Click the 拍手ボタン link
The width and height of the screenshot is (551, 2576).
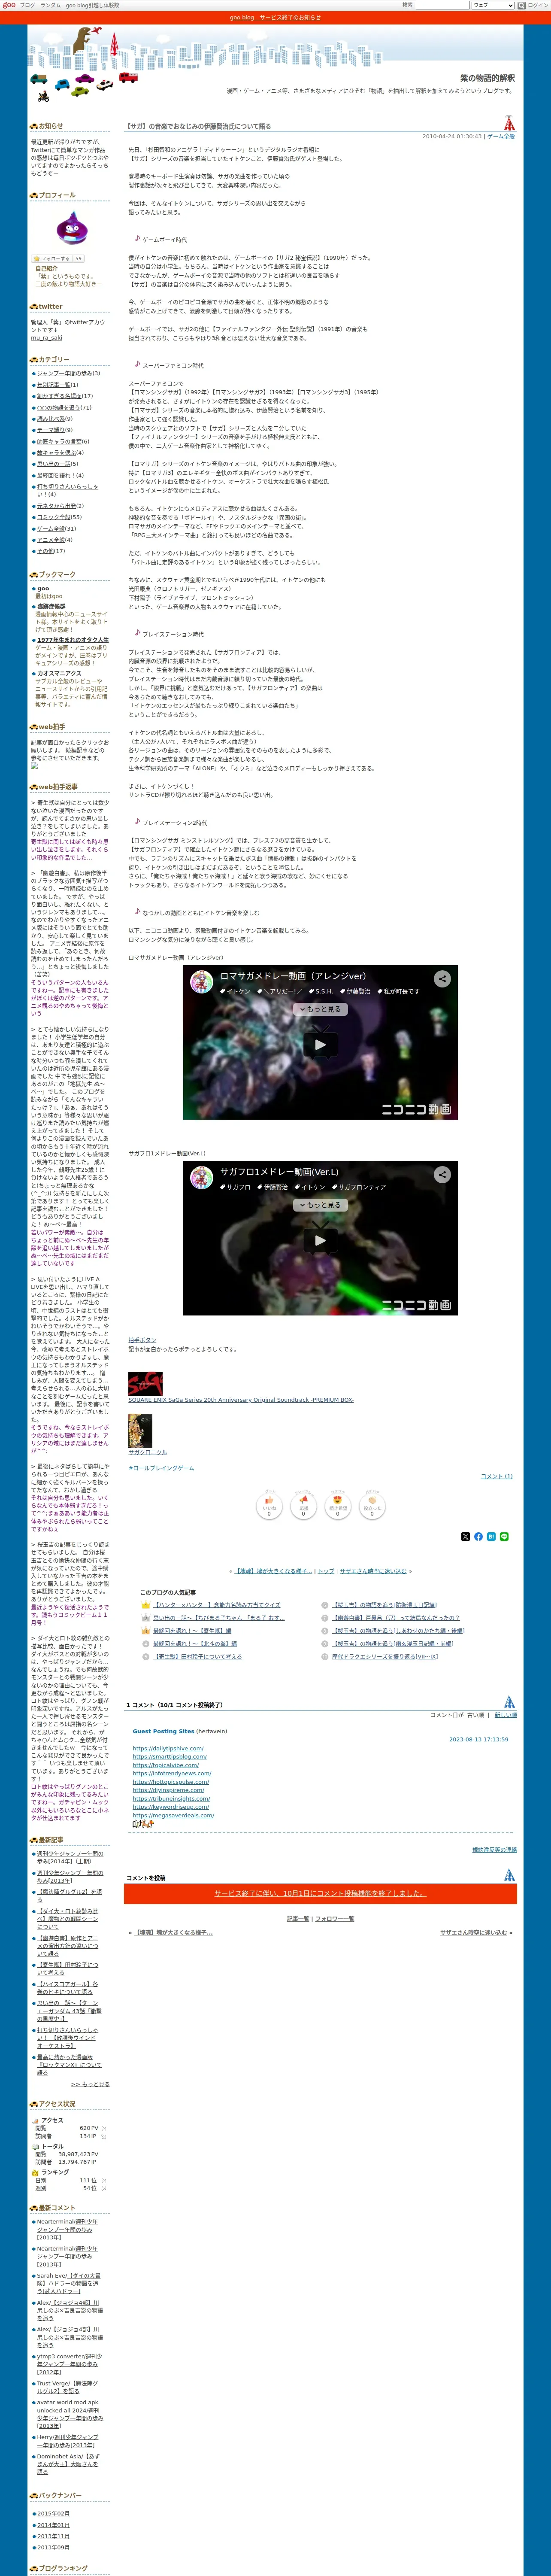[x=142, y=1340]
